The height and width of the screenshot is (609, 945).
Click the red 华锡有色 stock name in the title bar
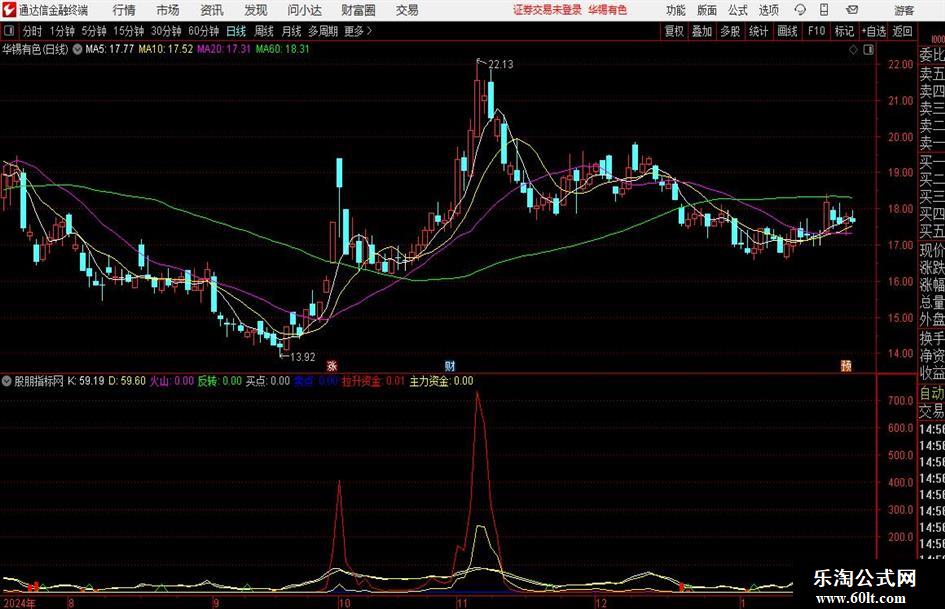pos(608,10)
